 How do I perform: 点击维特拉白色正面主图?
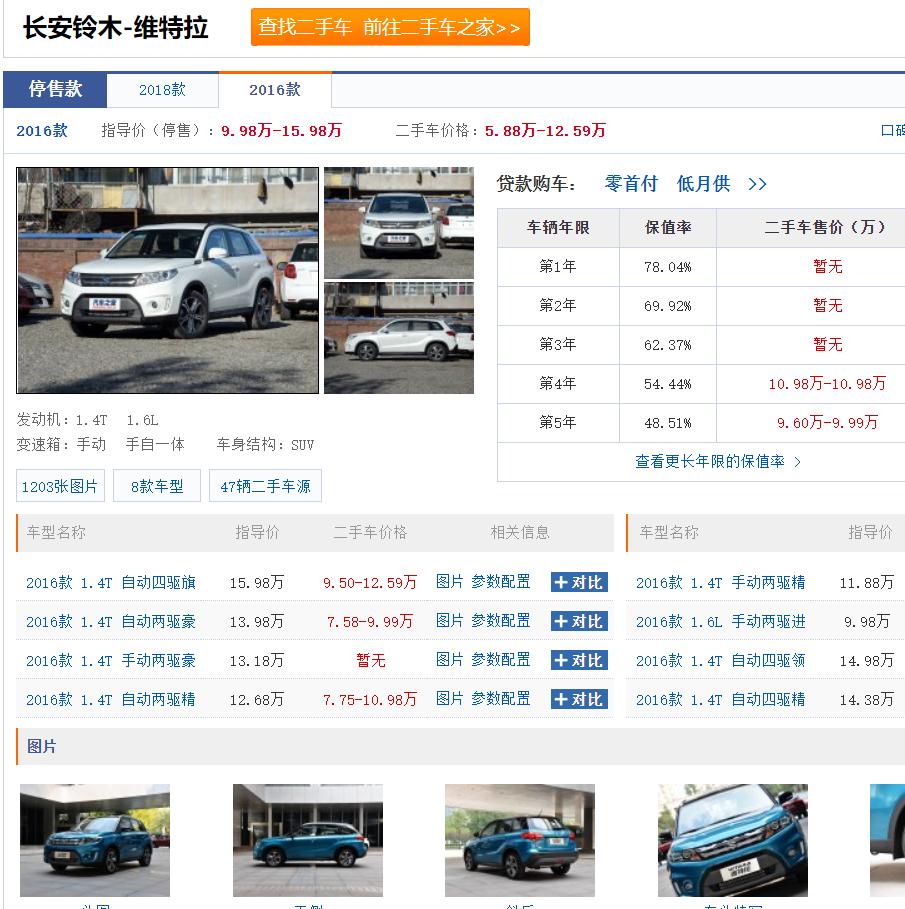167,281
